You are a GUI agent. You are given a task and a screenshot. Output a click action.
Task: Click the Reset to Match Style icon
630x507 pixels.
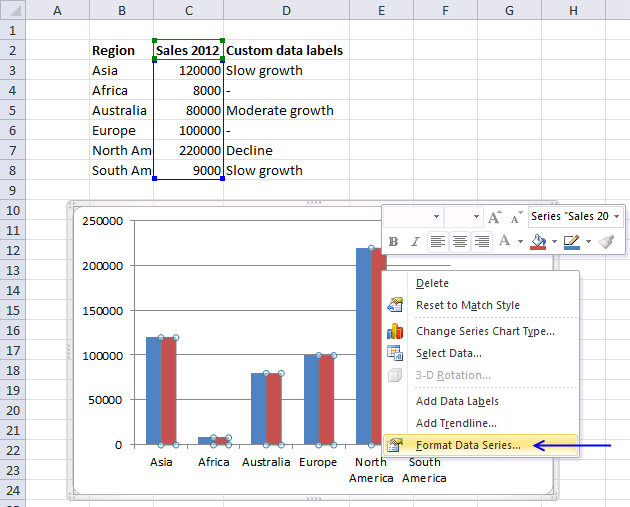[395, 305]
